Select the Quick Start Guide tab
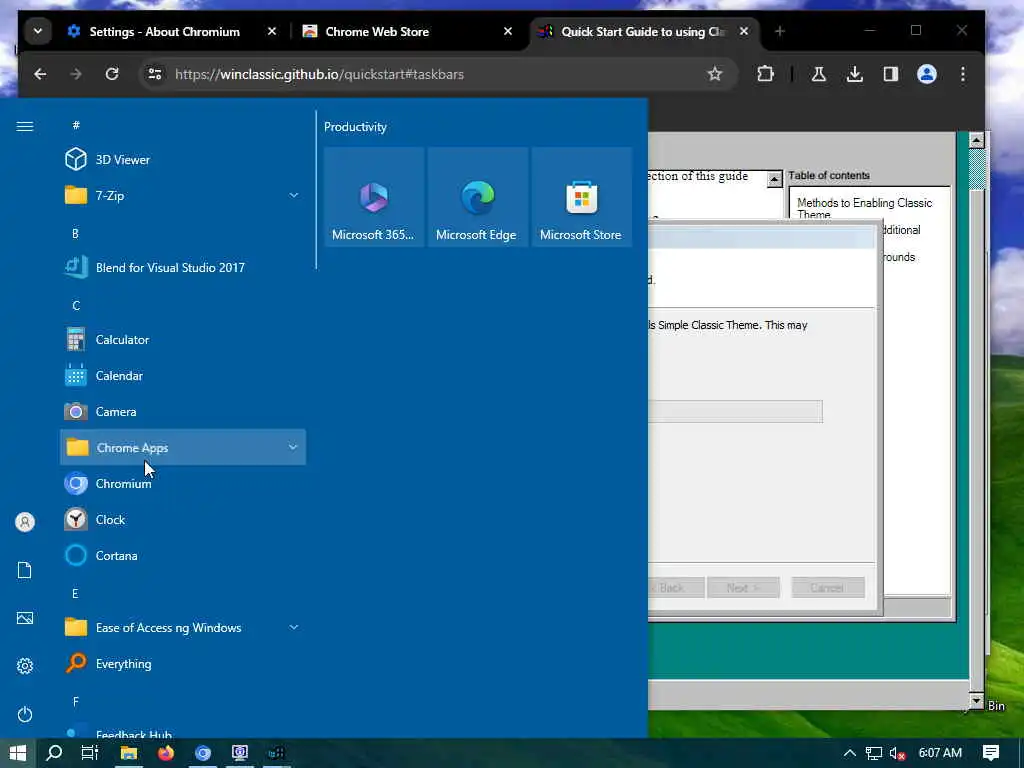Image resolution: width=1024 pixels, height=768 pixels. click(x=643, y=31)
